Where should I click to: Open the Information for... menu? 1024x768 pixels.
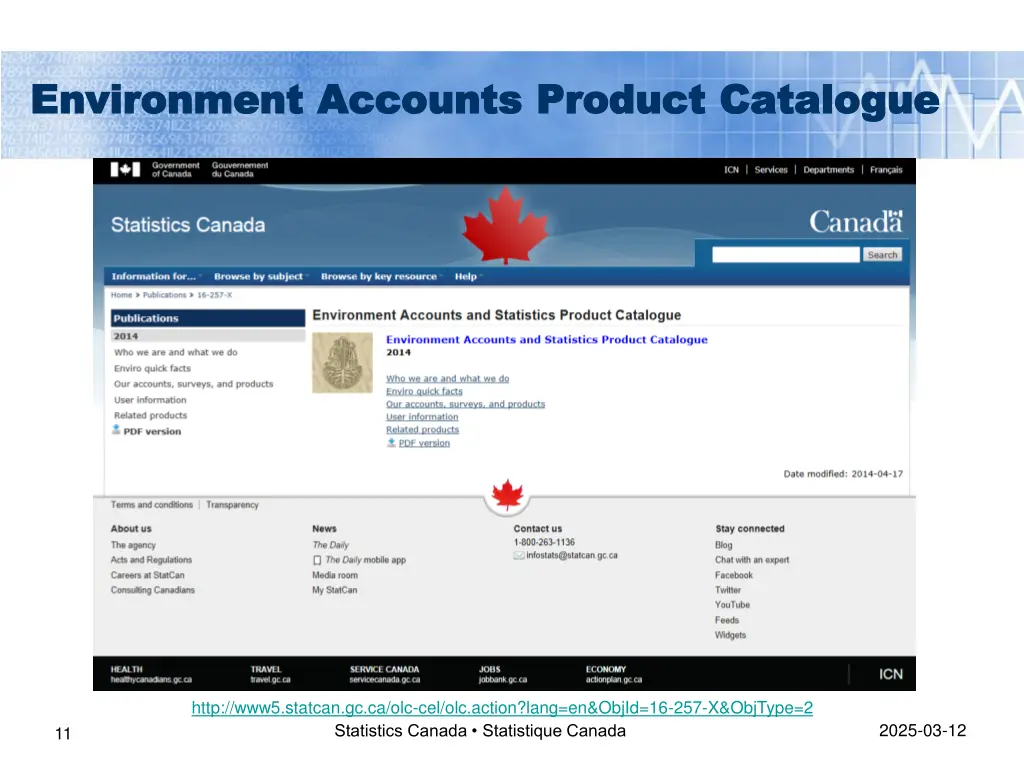coord(155,276)
